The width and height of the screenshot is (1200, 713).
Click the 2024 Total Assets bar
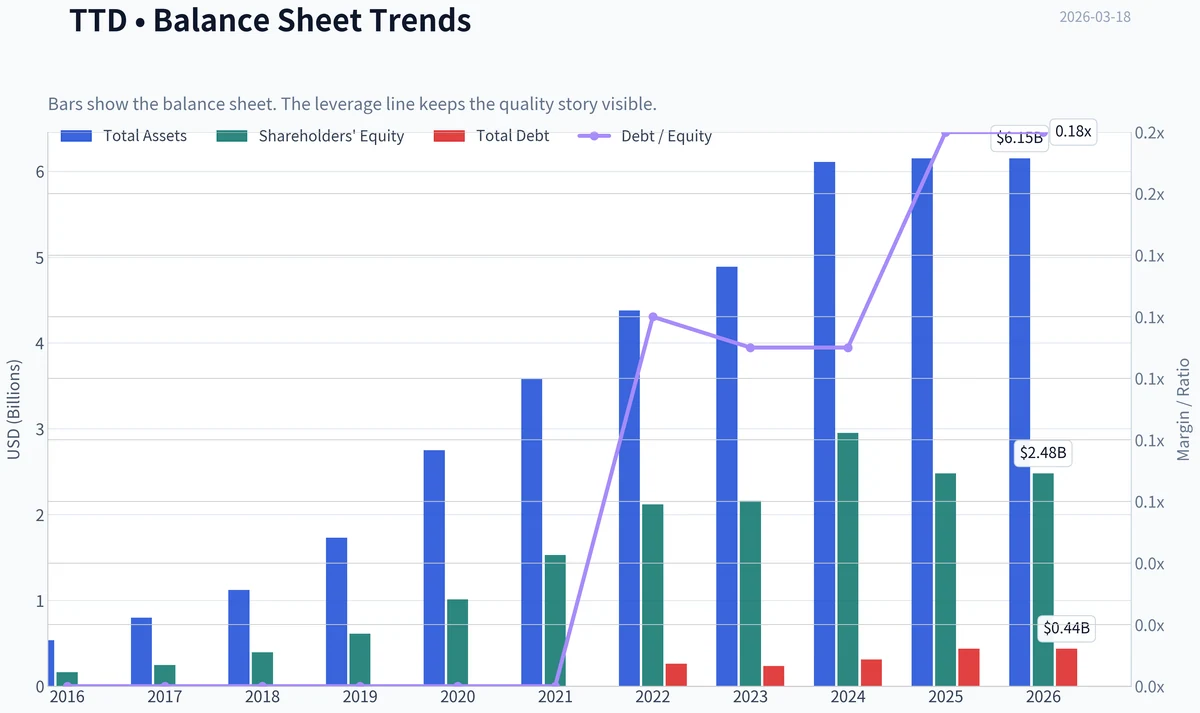click(824, 424)
